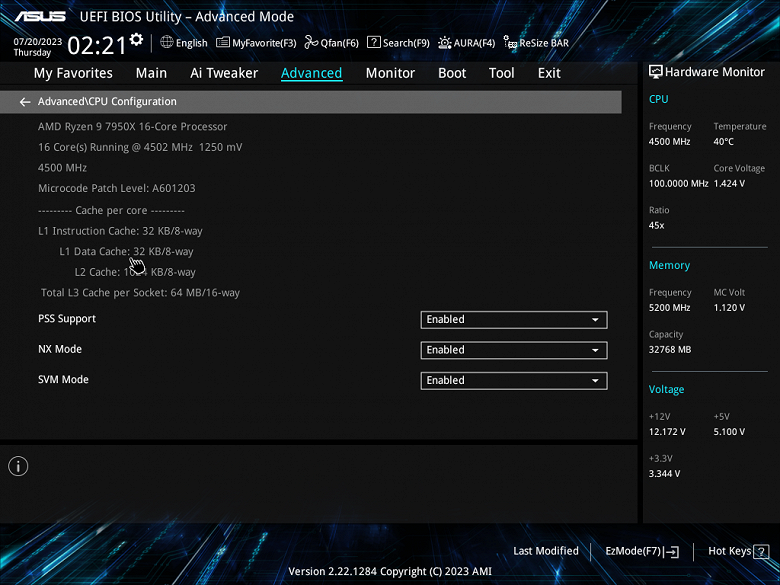The height and width of the screenshot is (585, 780).
Task: Click the globe language icon
Action: pyautogui.click(x=167, y=42)
